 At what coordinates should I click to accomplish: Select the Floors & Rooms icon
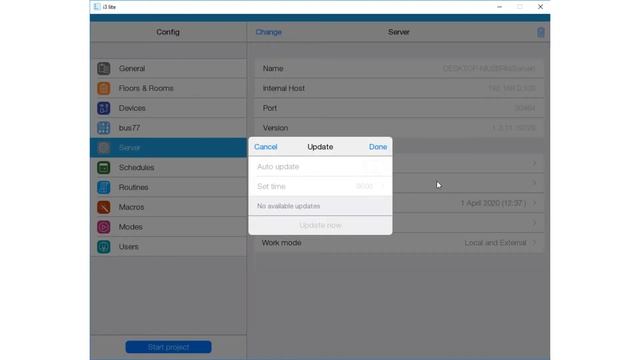(104, 88)
